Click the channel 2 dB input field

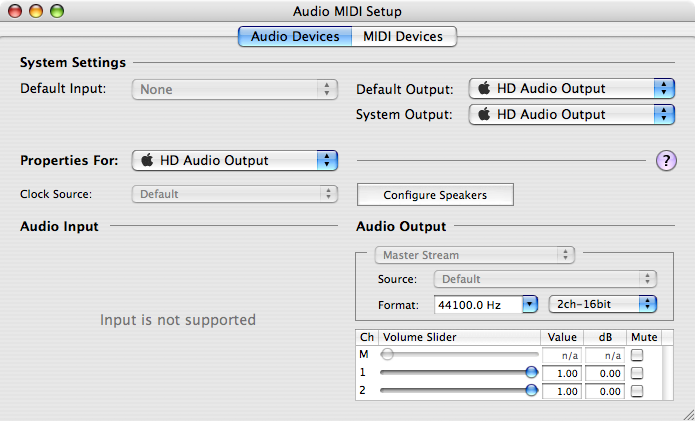point(604,391)
